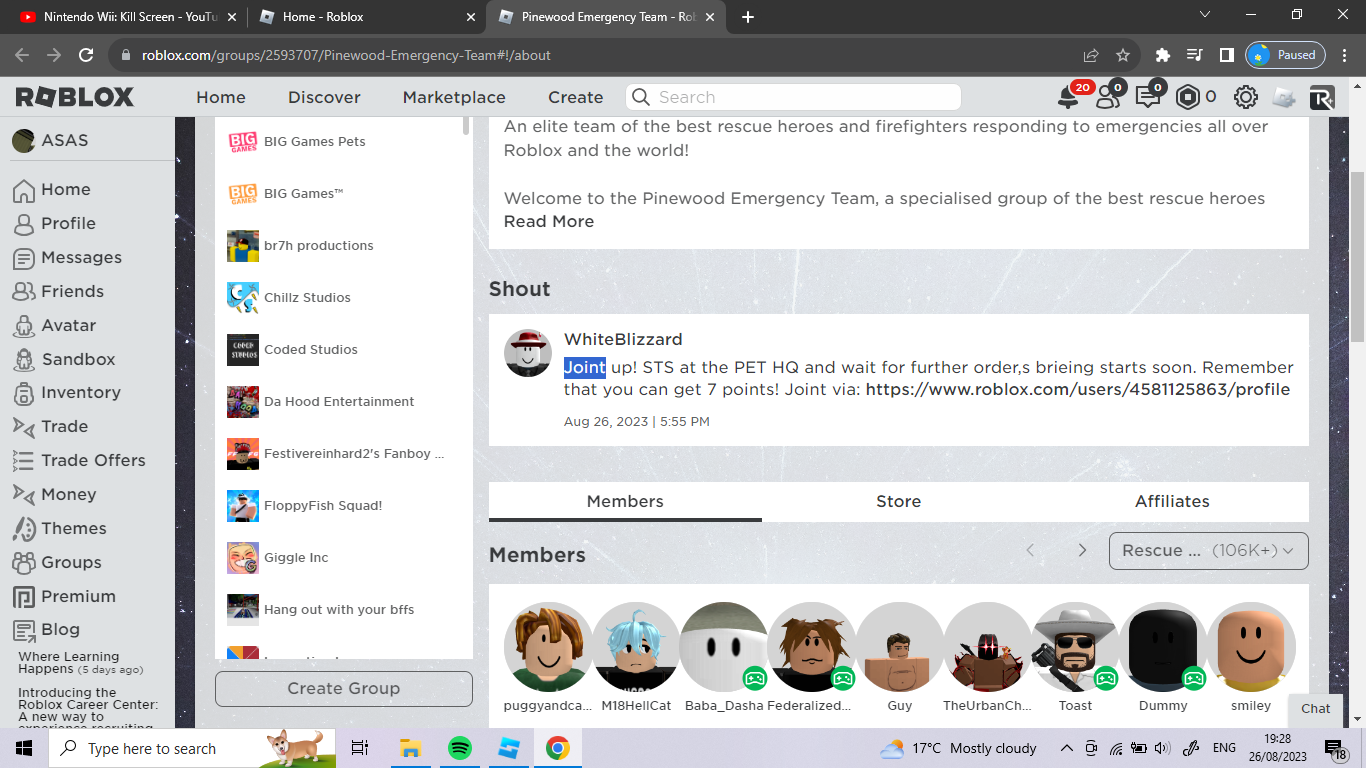Screen dimensions: 1366x768
Task: Open the browser tab search chevron
Action: tap(1205, 15)
